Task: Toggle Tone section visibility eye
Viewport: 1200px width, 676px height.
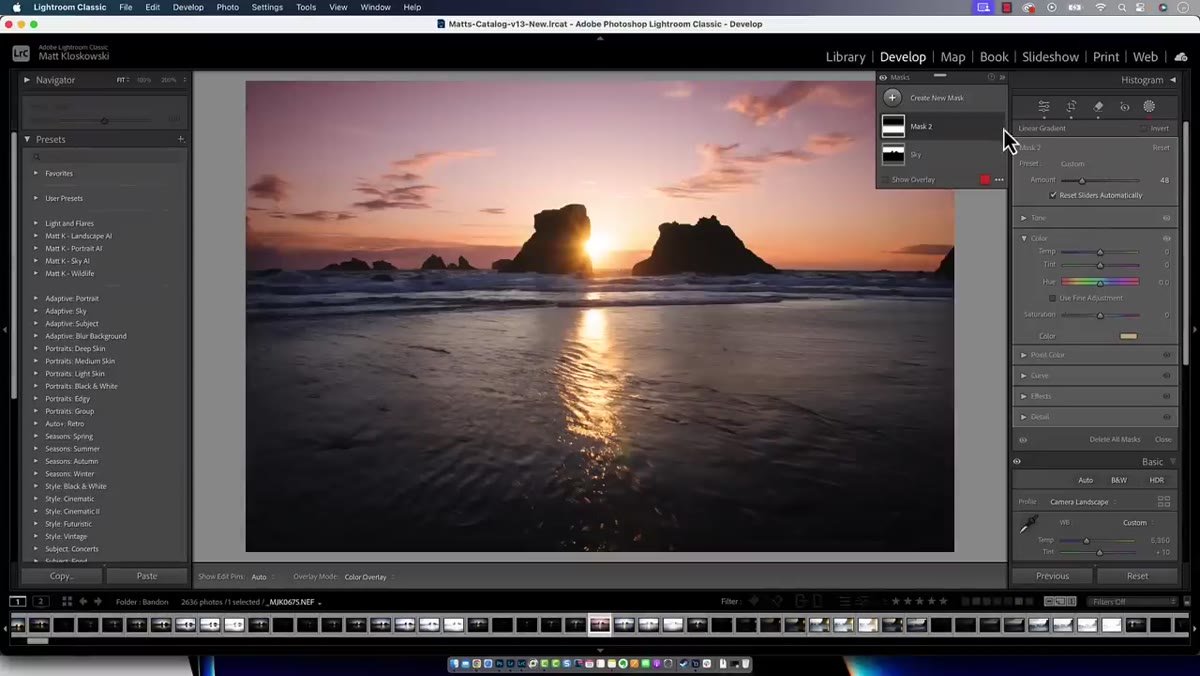Action: click(x=1166, y=218)
